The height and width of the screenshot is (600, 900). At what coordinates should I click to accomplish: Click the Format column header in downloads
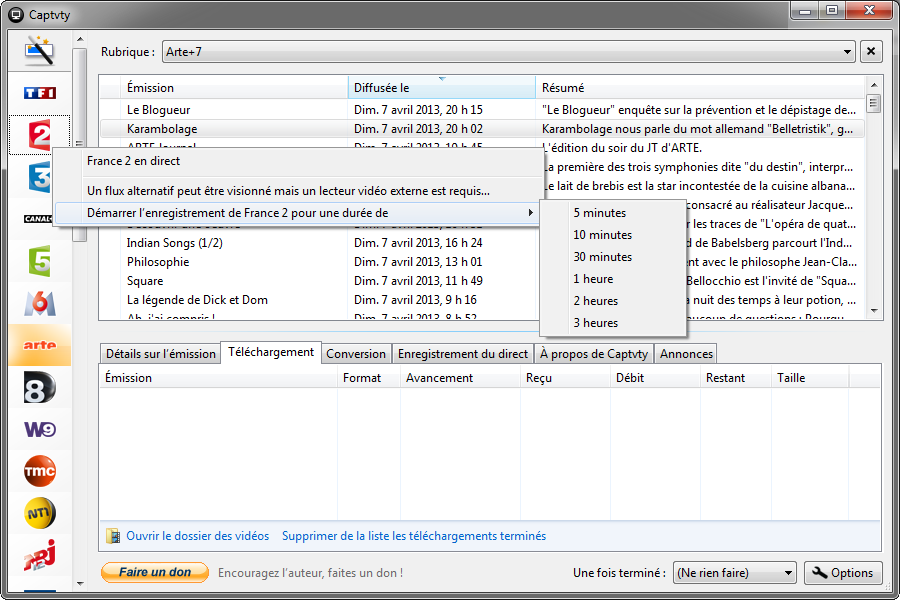(x=368, y=378)
